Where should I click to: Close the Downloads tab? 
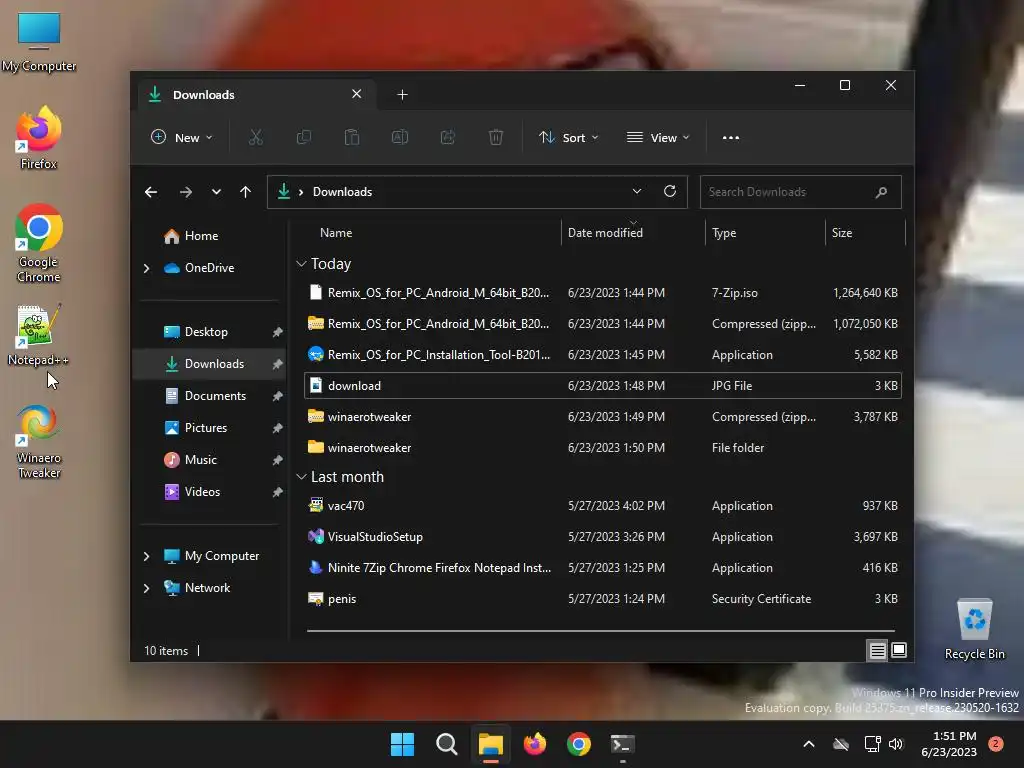click(x=357, y=94)
